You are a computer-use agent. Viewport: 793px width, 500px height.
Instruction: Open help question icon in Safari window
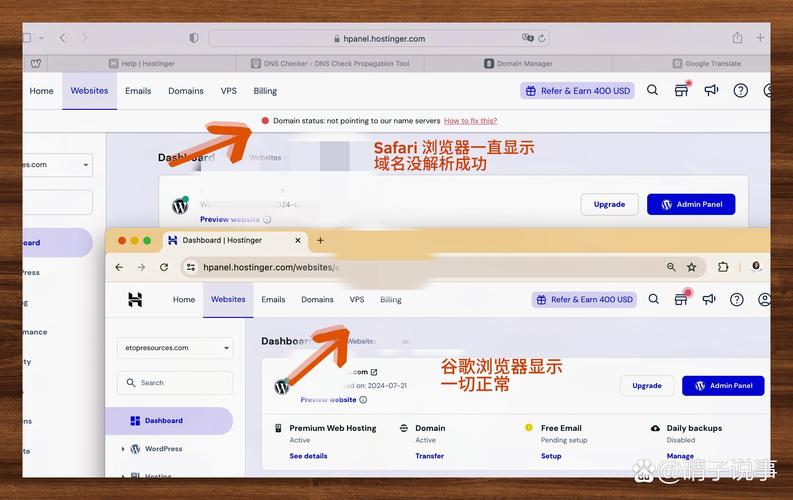click(x=740, y=90)
